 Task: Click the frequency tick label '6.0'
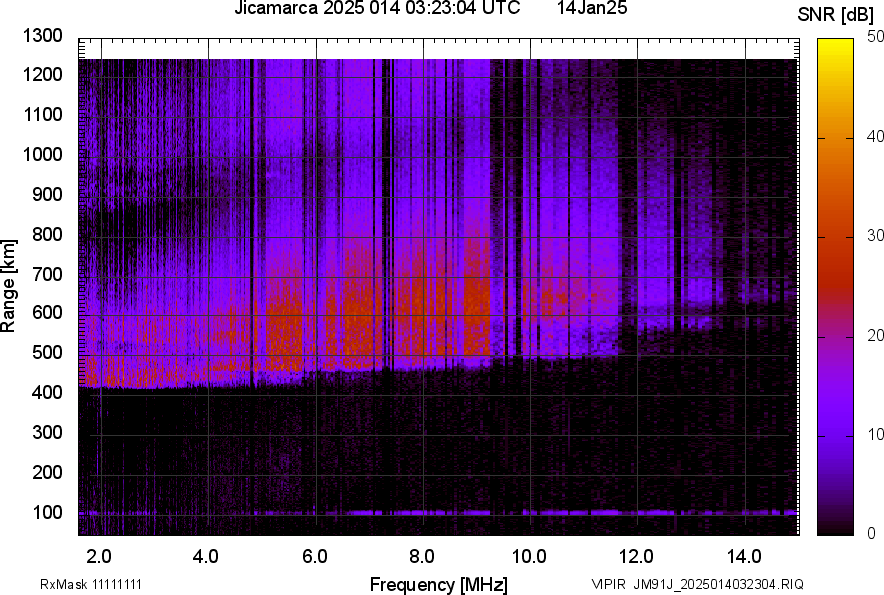(x=315, y=557)
